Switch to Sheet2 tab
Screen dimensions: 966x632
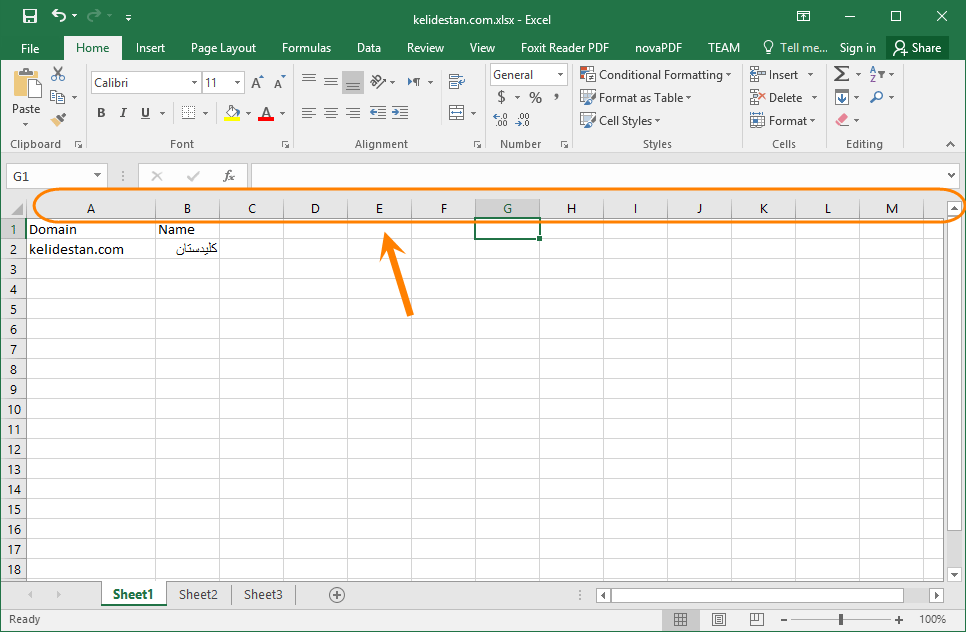coord(198,594)
